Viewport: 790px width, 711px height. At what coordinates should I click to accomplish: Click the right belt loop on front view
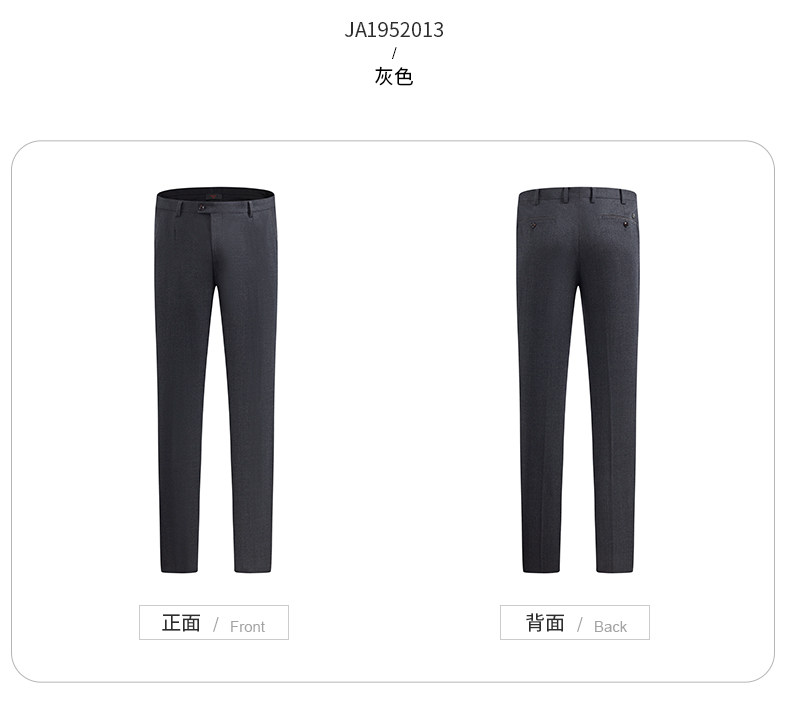click(x=250, y=209)
